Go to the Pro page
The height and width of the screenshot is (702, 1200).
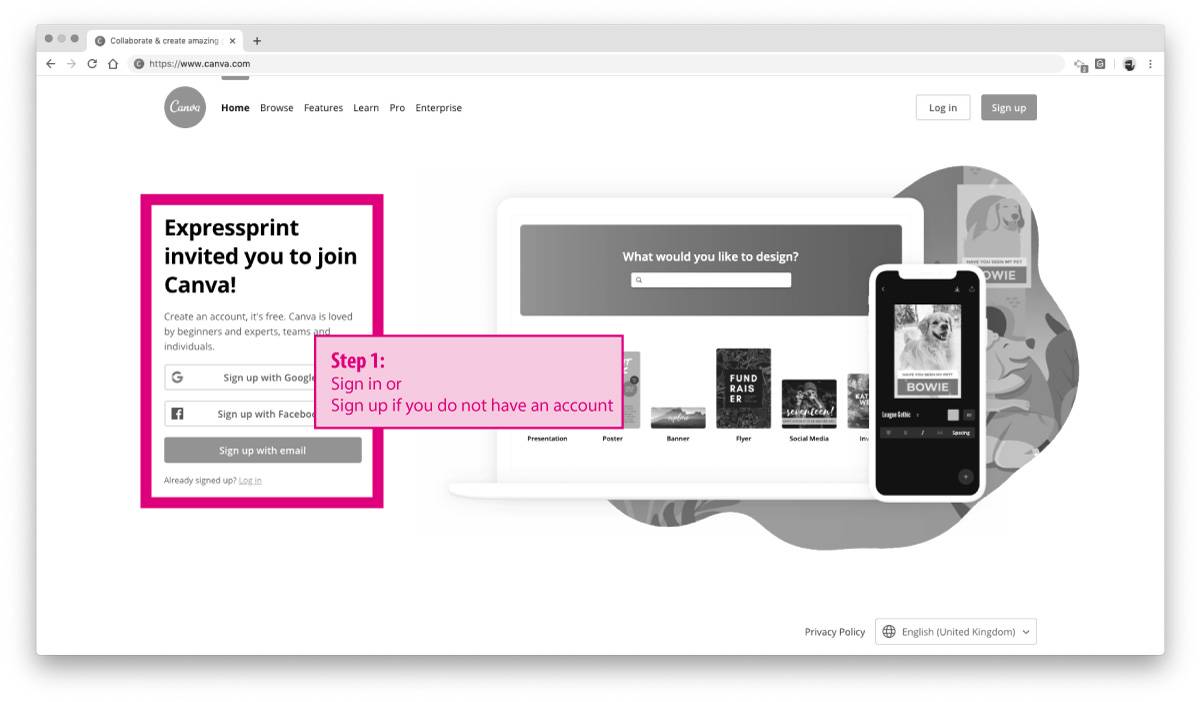click(397, 108)
